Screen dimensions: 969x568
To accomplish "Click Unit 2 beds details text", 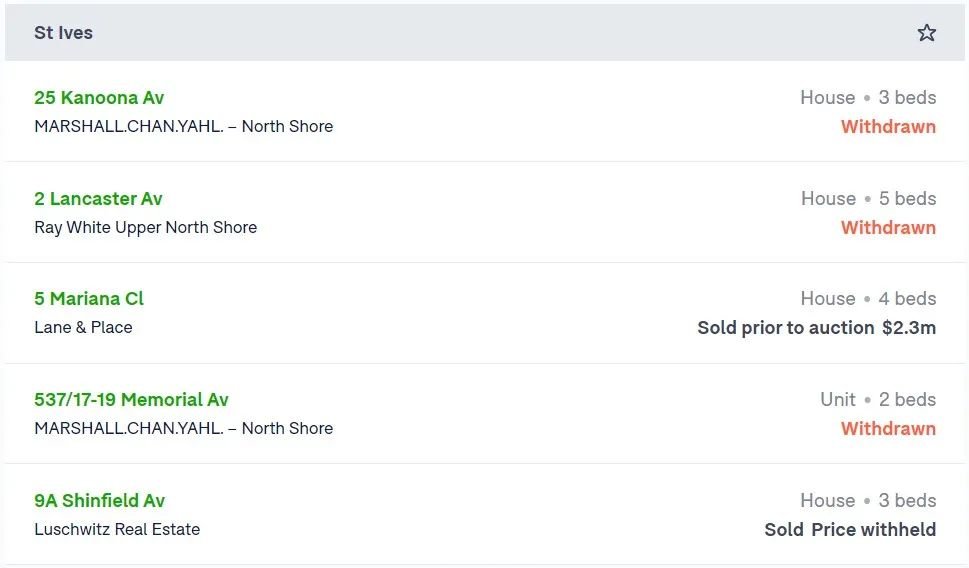I will (878, 399).
